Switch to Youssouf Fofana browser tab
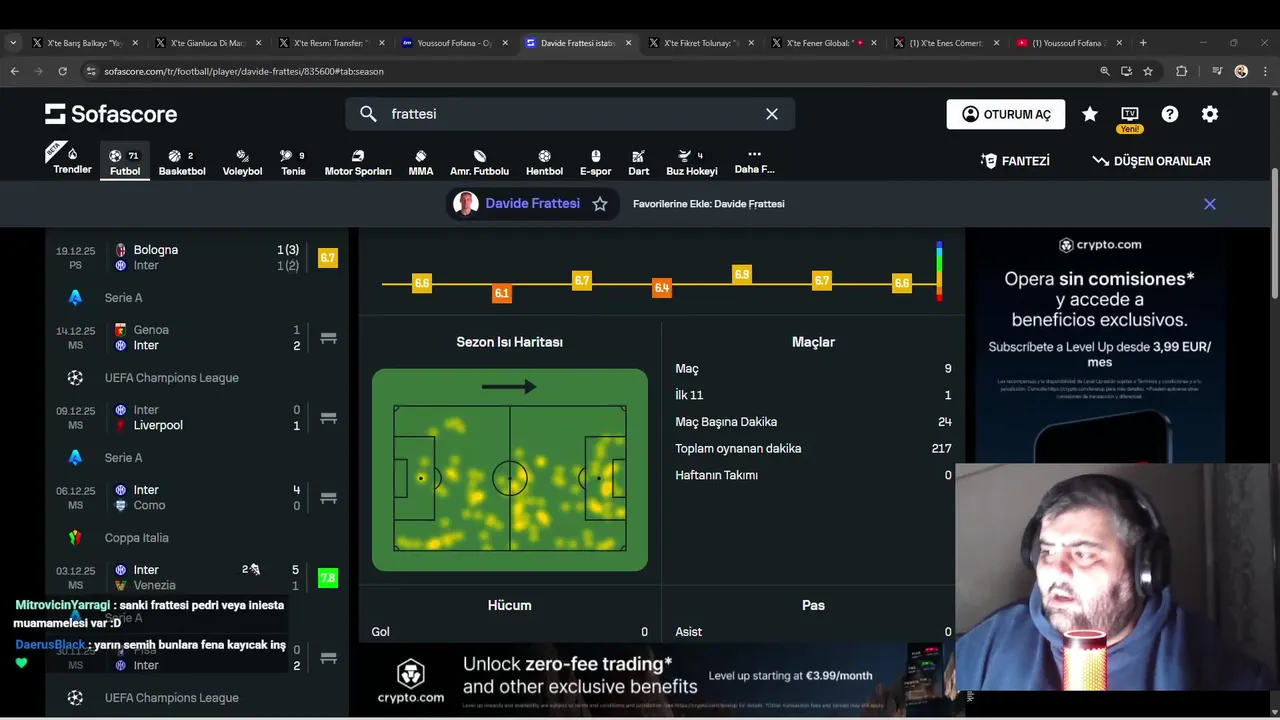Screen dimensions: 1280x720 tap(454, 43)
